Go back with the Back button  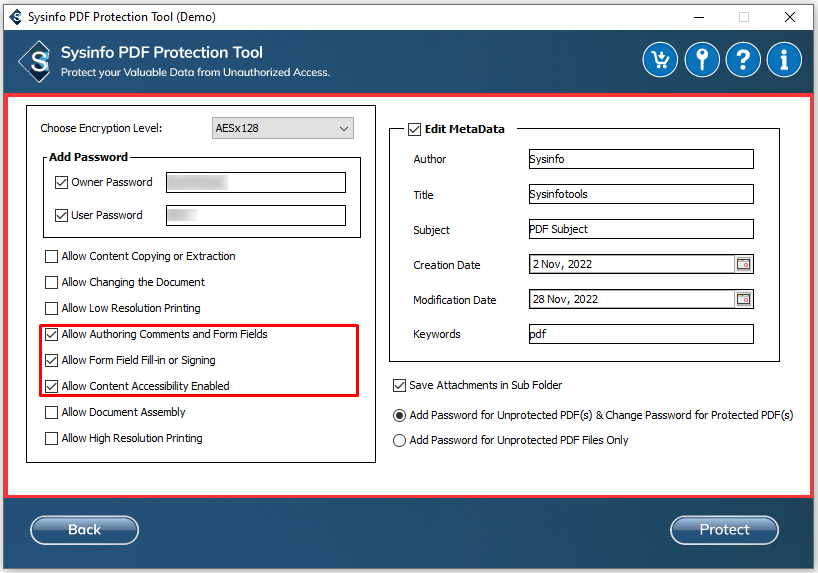pyautogui.click(x=85, y=530)
